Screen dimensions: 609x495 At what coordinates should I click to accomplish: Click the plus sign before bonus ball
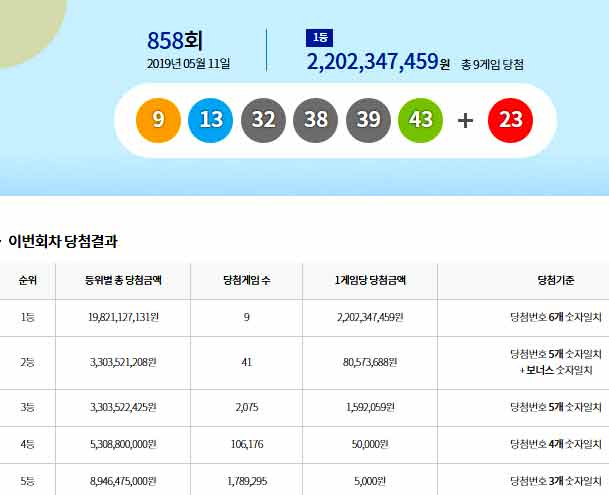click(465, 120)
